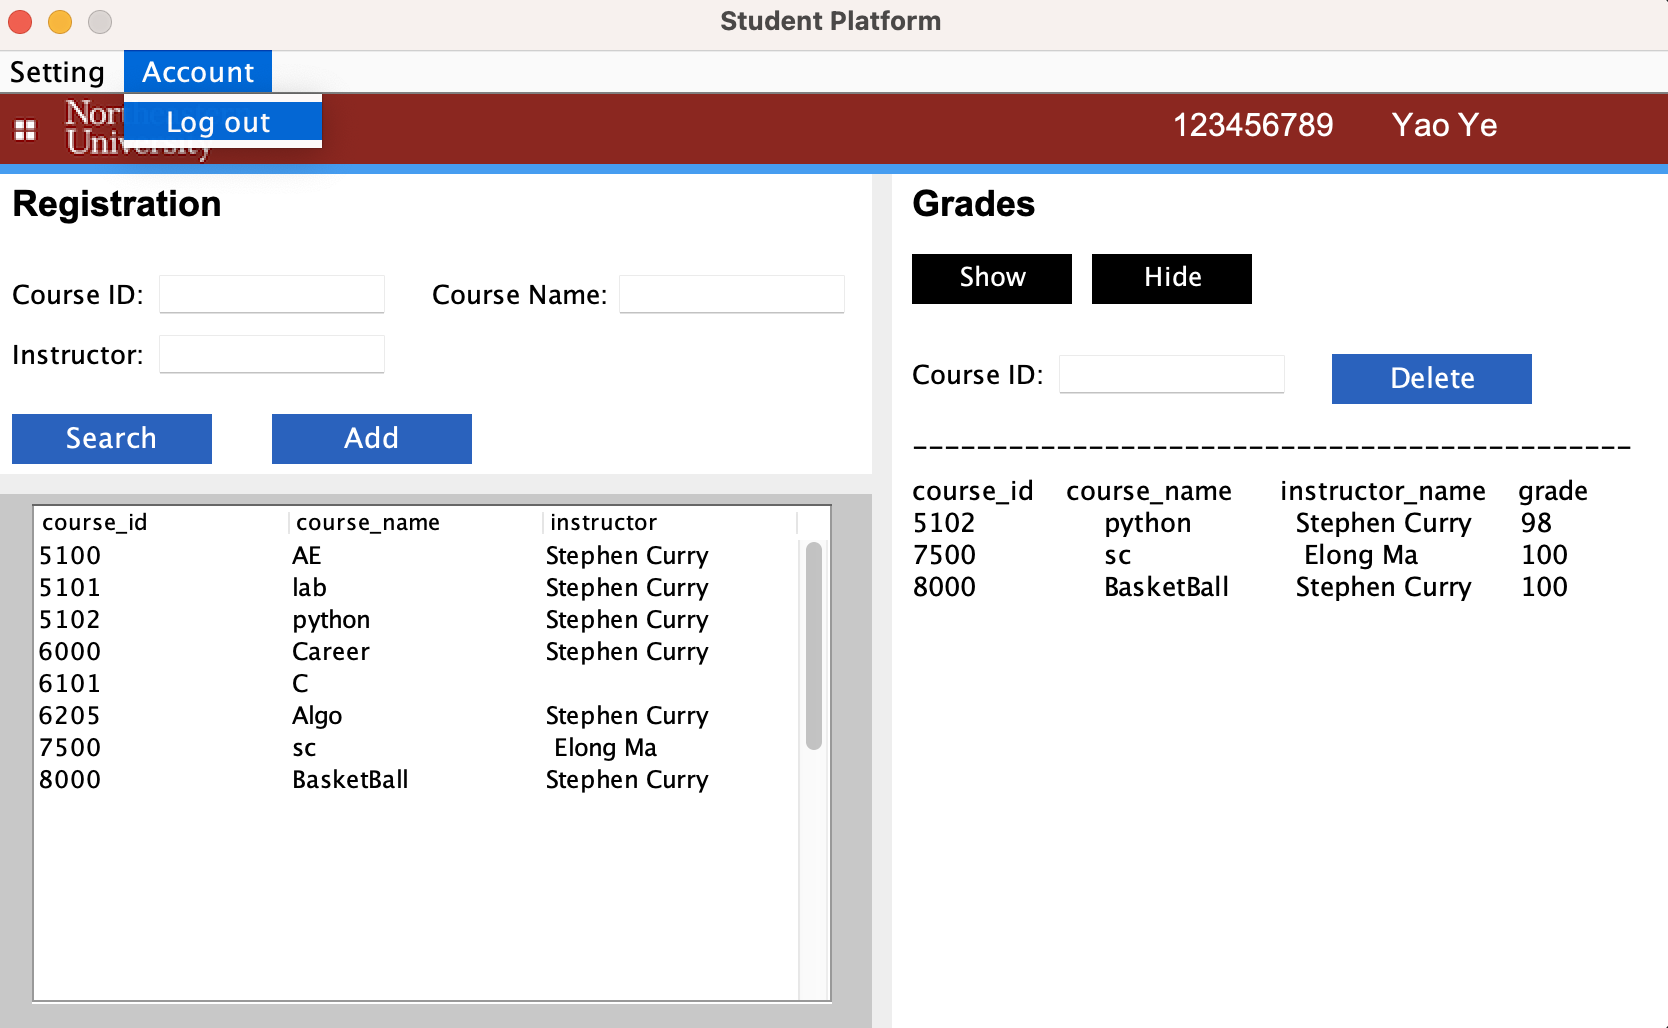The image size is (1668, 1028).
Task: Click Elong Ma in the course table
Action: 606,748
